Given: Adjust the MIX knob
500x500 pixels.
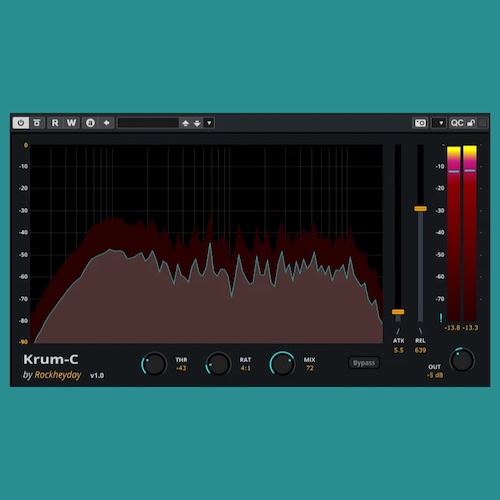Looking at the screenshot, I should (282, 364).
